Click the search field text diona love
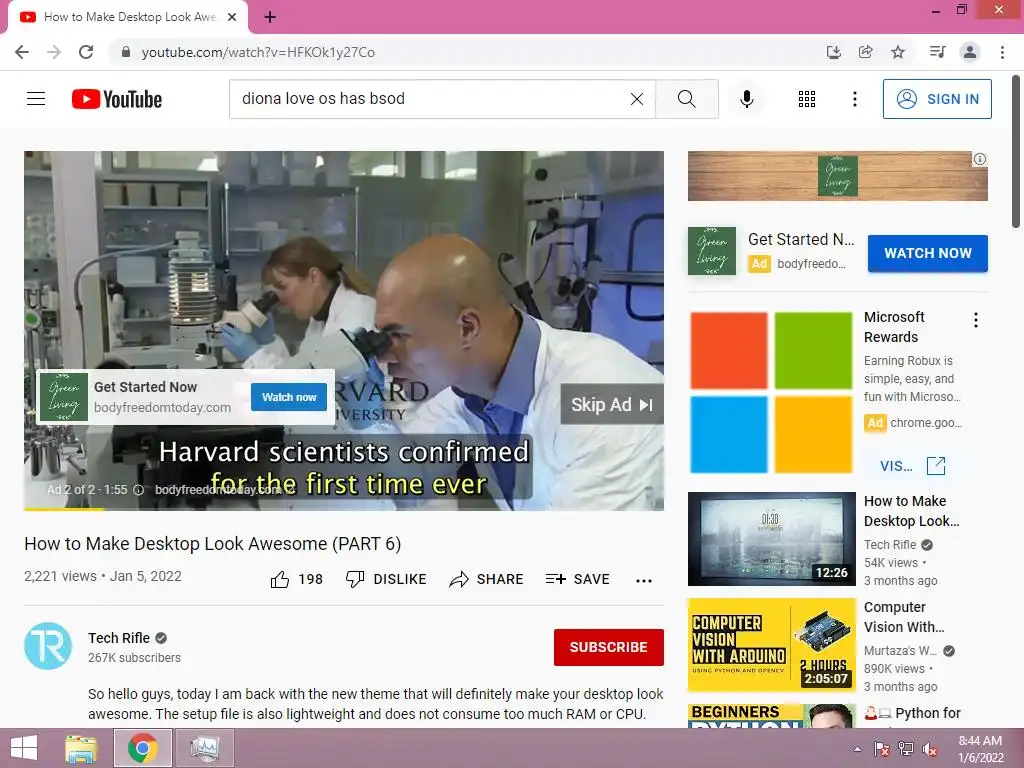1024x768 pixels. (323, 99)
